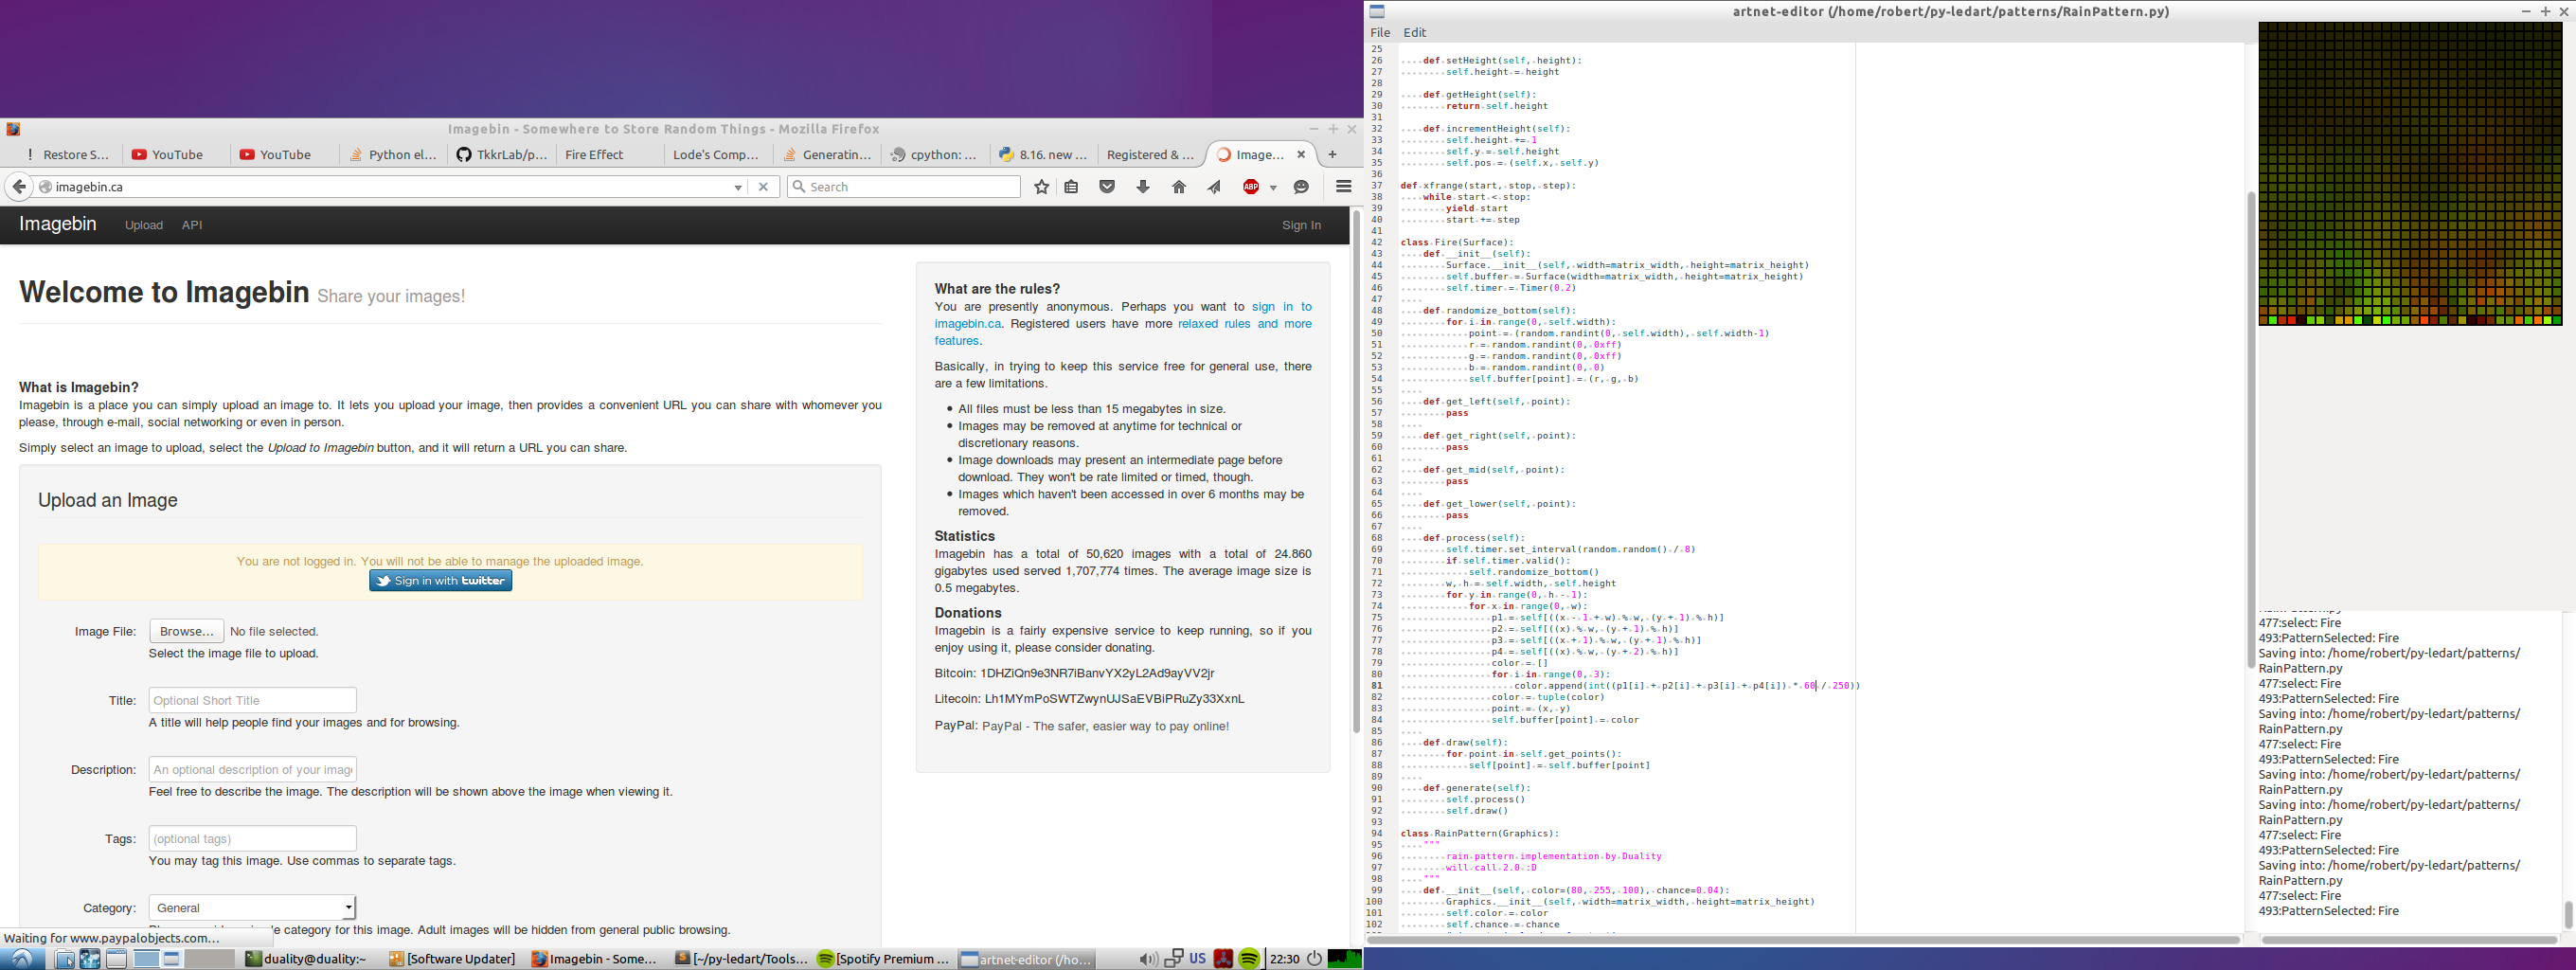This screenshot has height=970, width=2576.
Task: Click the imagebin.ca address bar
Action: tap(390, 187)
